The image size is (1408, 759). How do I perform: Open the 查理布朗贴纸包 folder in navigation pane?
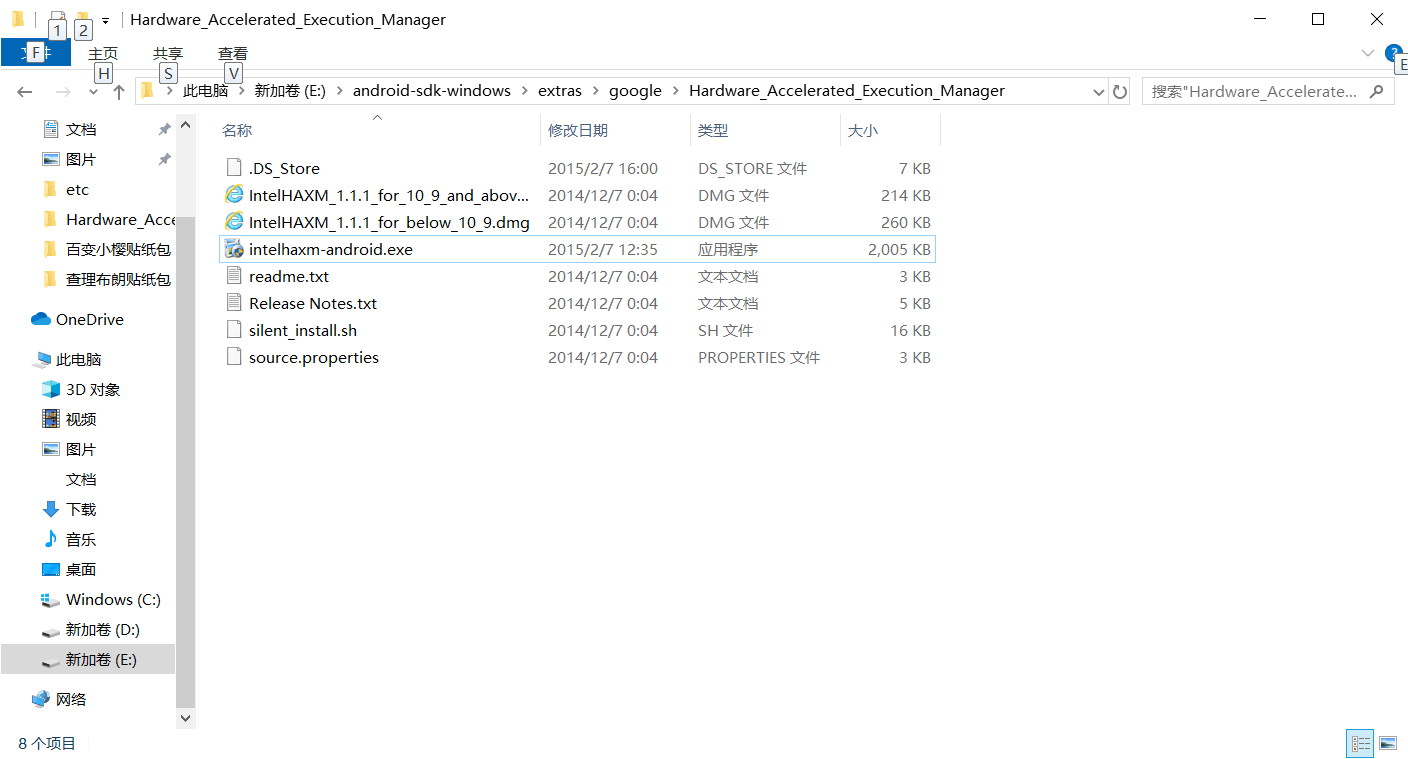(x=118, y=279)
